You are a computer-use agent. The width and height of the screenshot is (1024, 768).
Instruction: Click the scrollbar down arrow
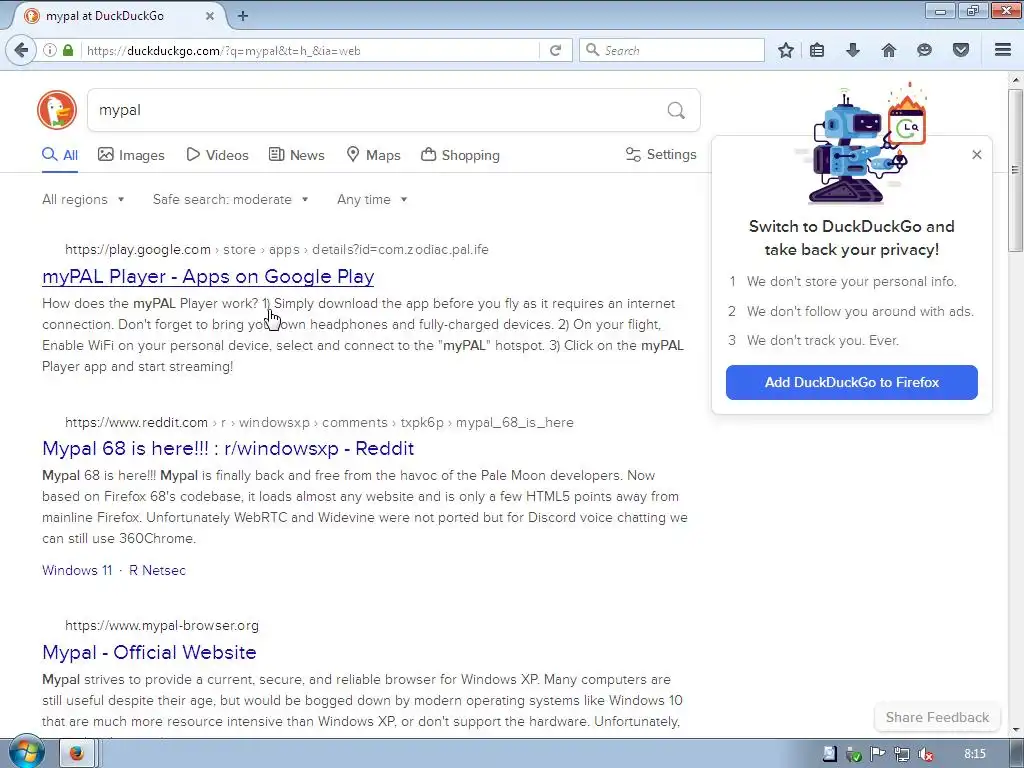pyautogui.click(x=1016, y=729)
